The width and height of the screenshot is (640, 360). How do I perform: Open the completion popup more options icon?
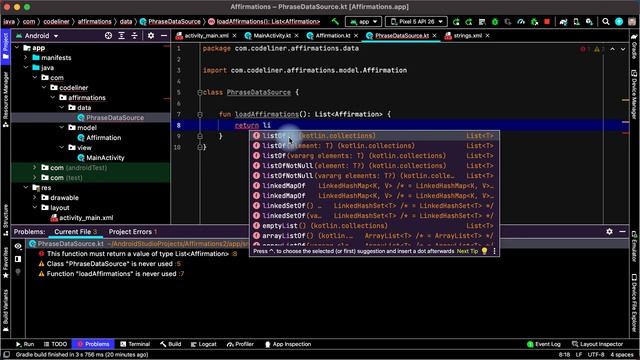point(494,251)
